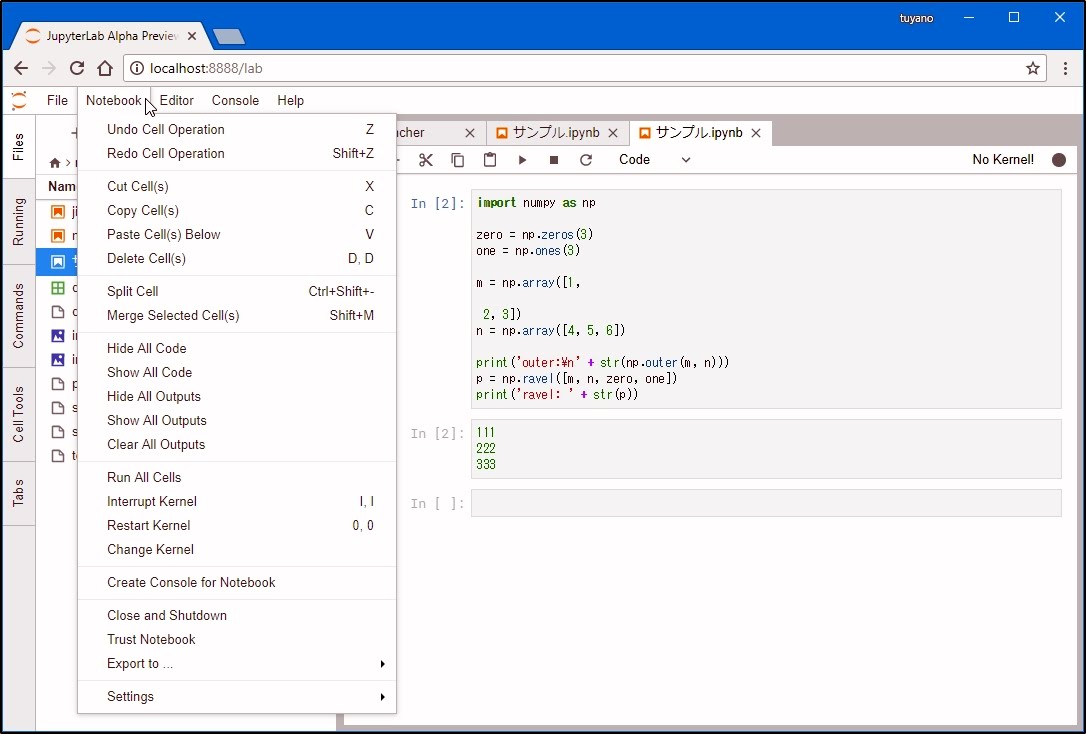Open the Running sidebar tab
This screenshot has width=1086, height=734.
pos(19,222)
